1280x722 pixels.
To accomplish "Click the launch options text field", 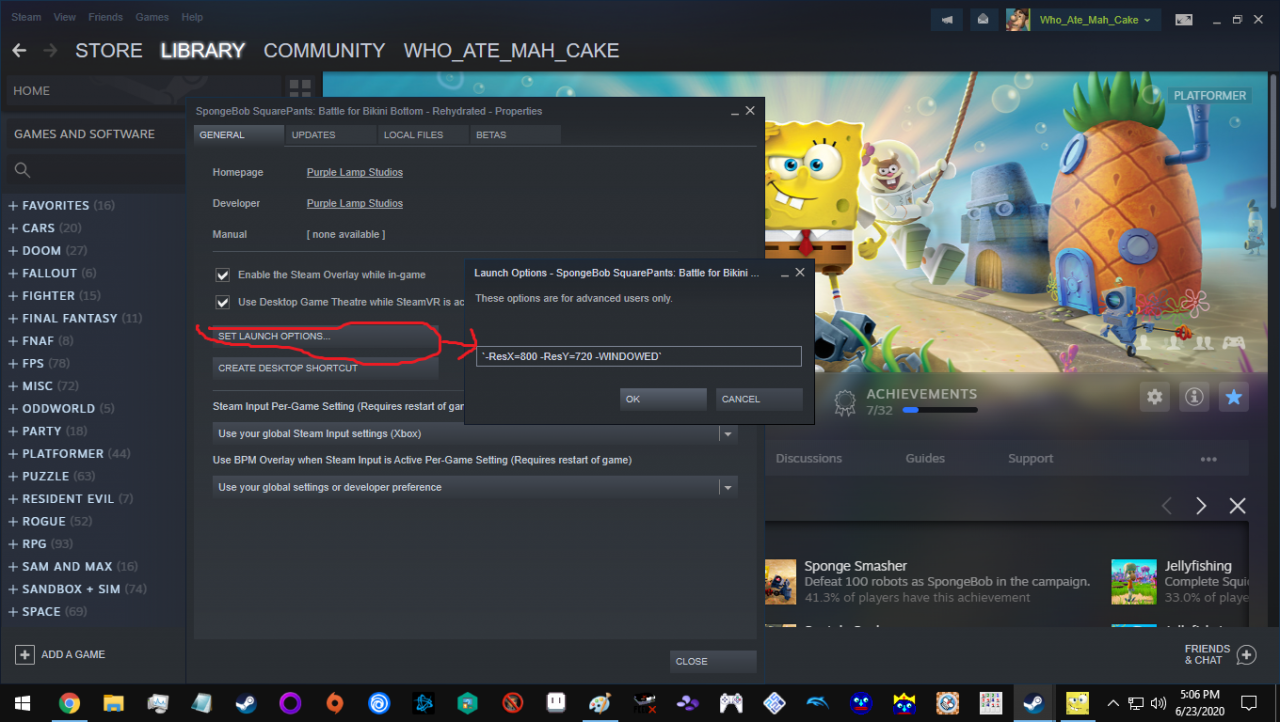I will click(638, 356).
